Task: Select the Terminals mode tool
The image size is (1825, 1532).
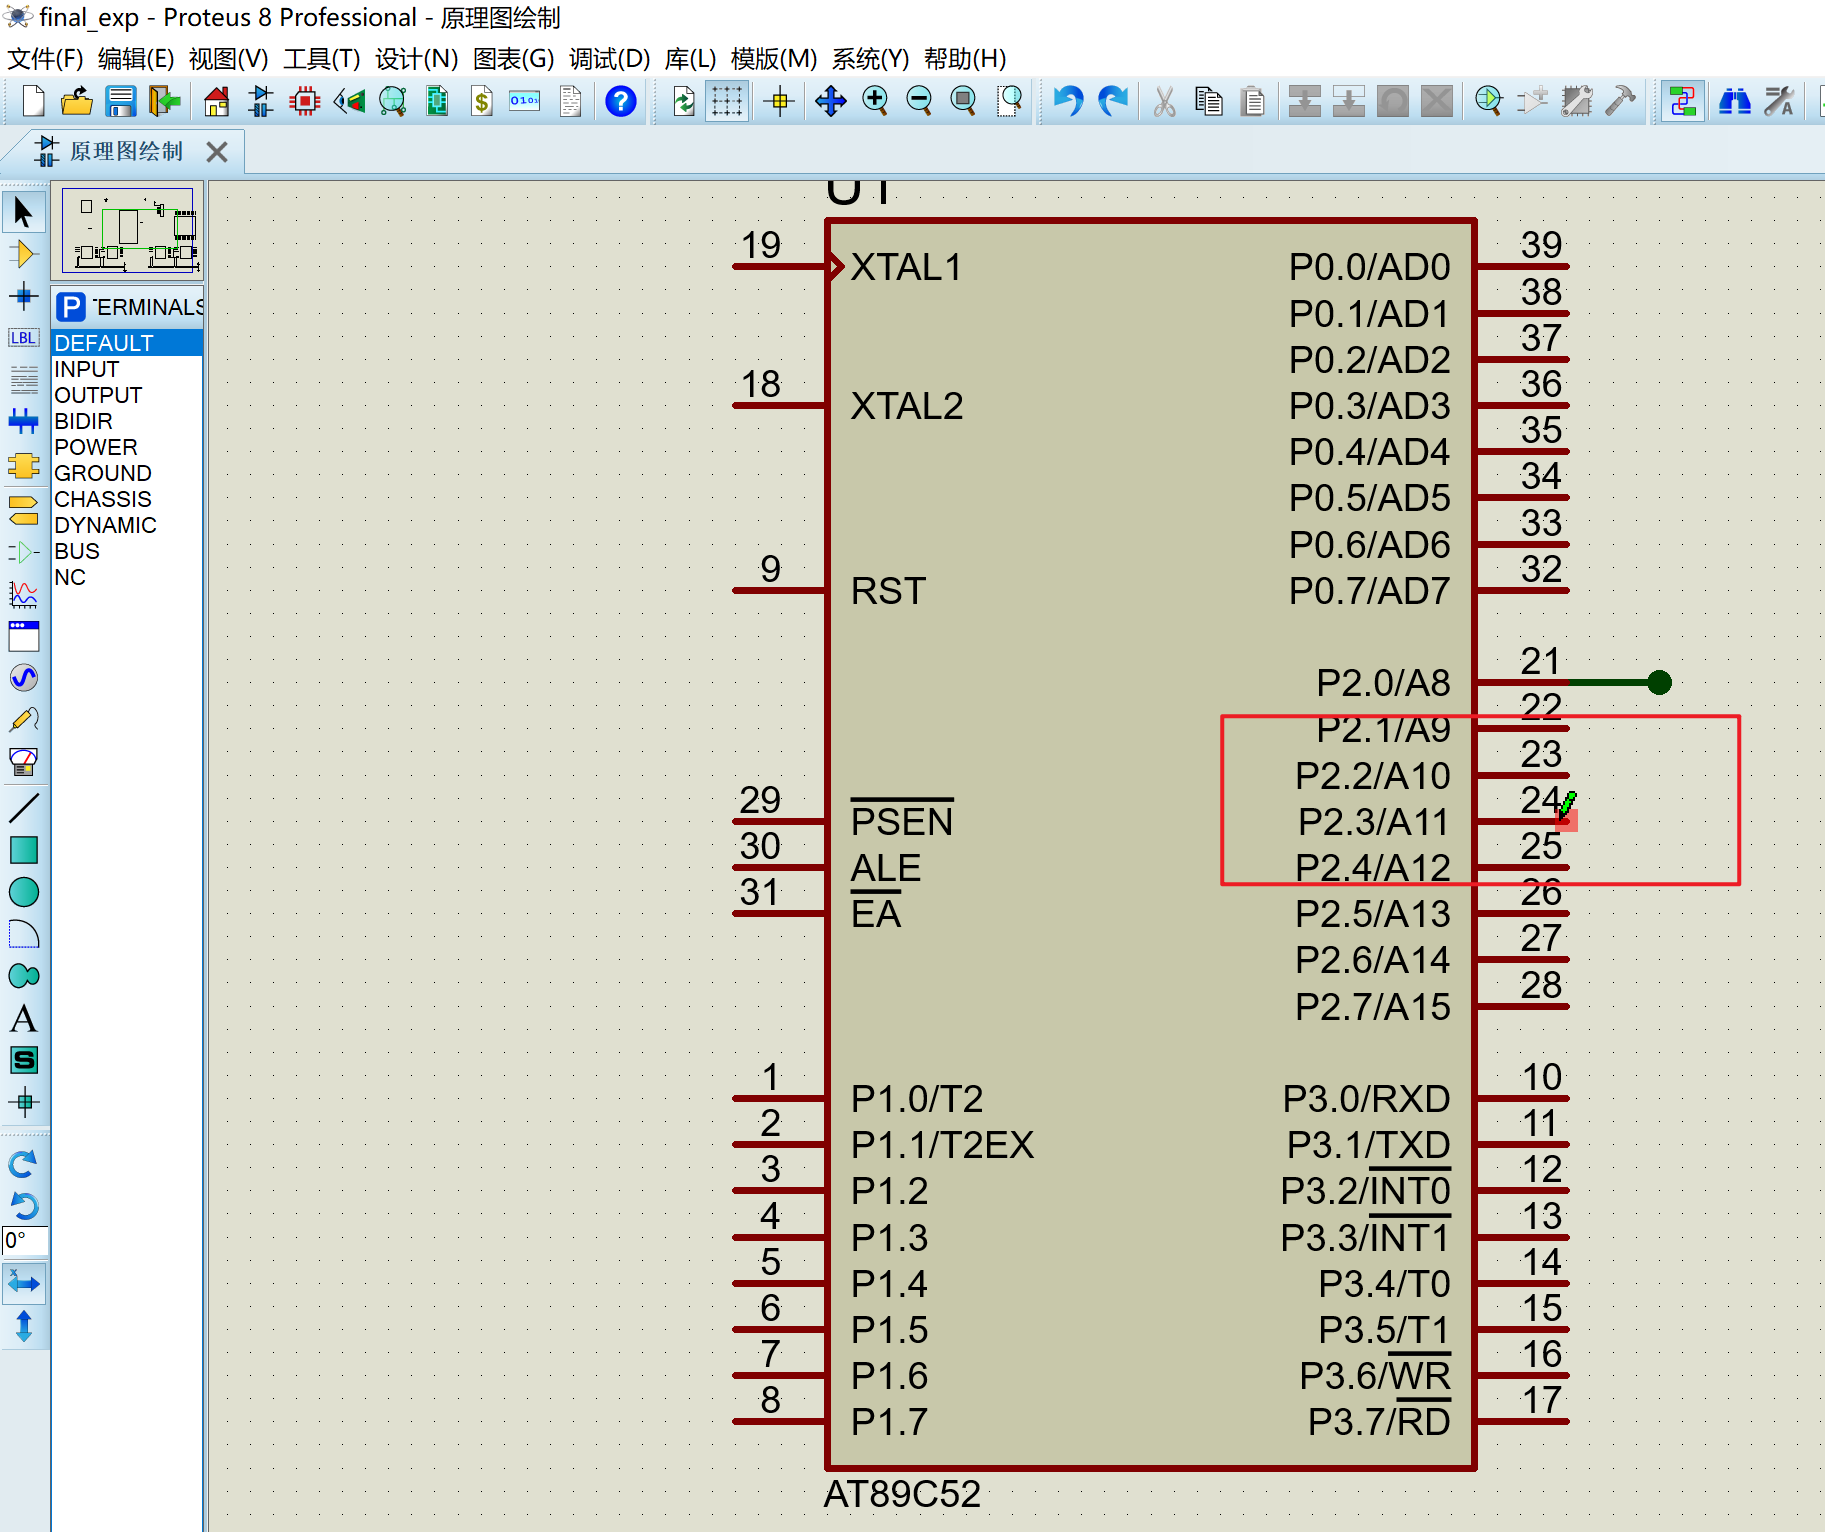Action: [x=24, y=510]
